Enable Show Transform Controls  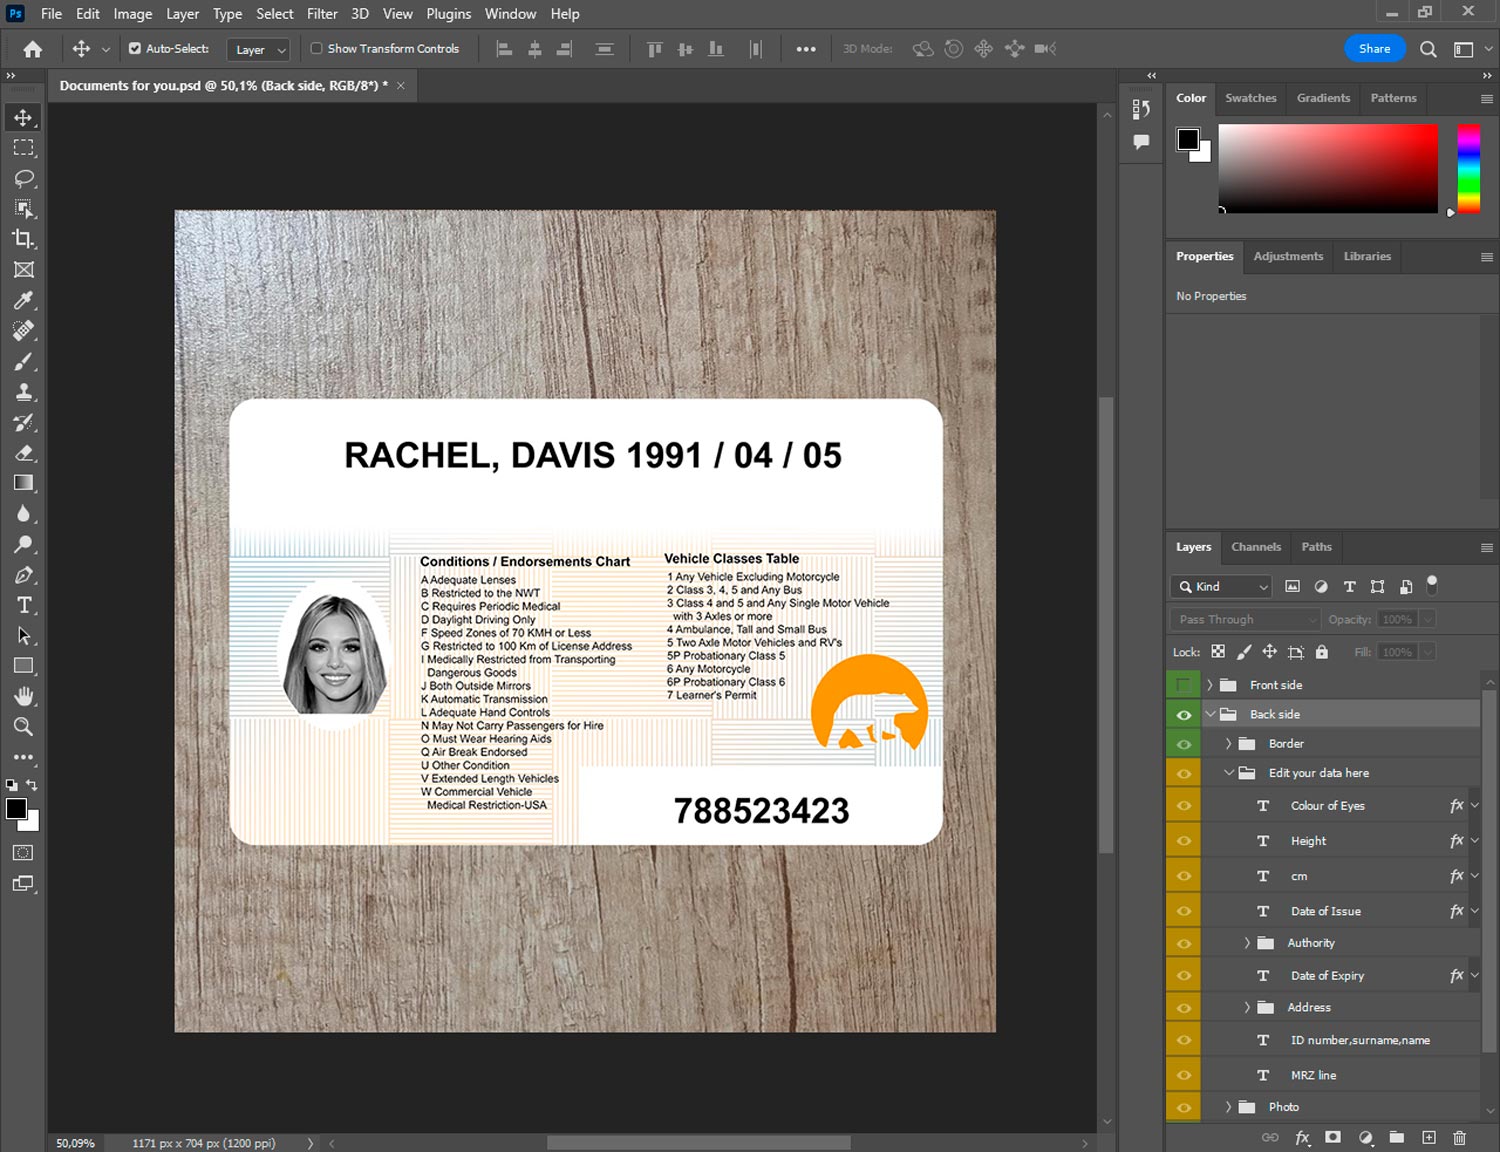coord(316,48)
